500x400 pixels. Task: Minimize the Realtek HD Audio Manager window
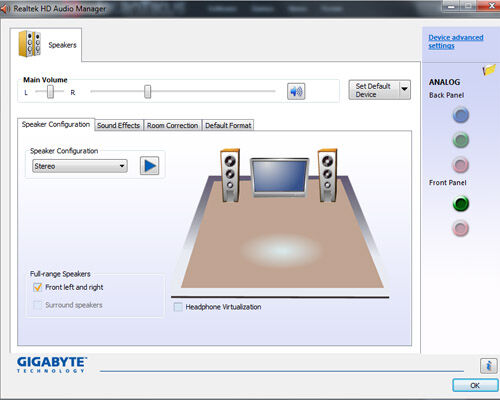point(451,6)
